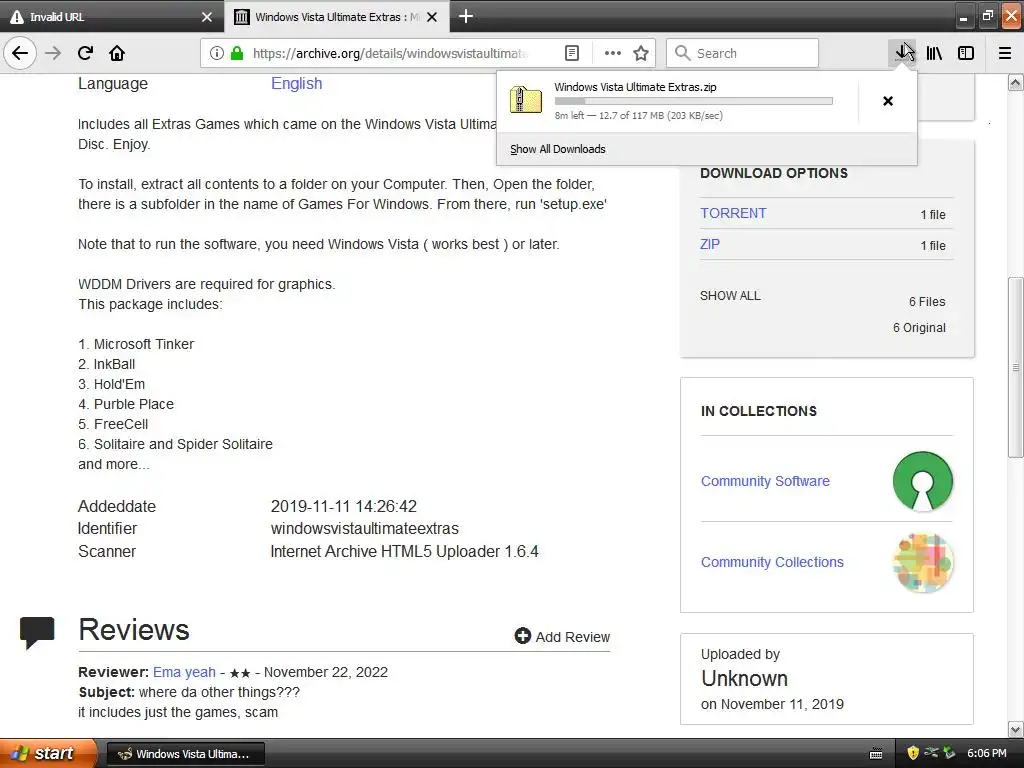Click the identifier windowsvistaultimateextras text

(364, 528)
